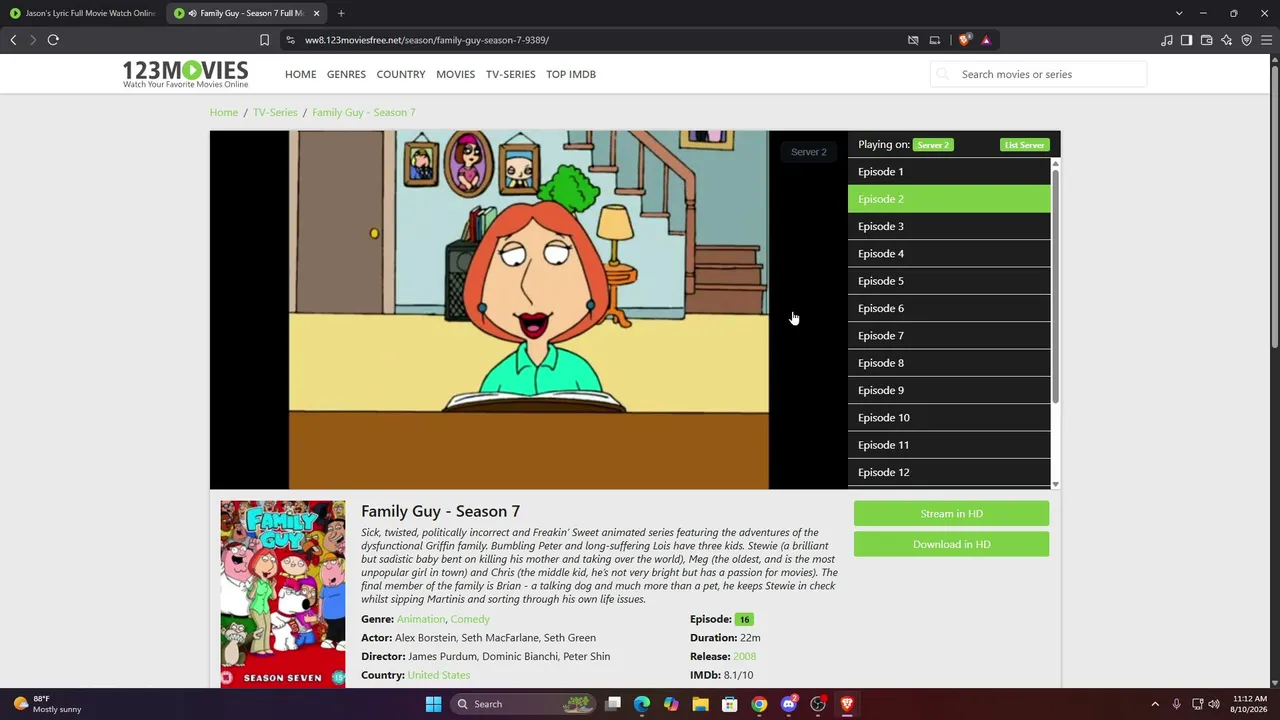Click the 2008 release year link
The width and height of the screenshot is (1280, 720).
(x=744, y=656)
